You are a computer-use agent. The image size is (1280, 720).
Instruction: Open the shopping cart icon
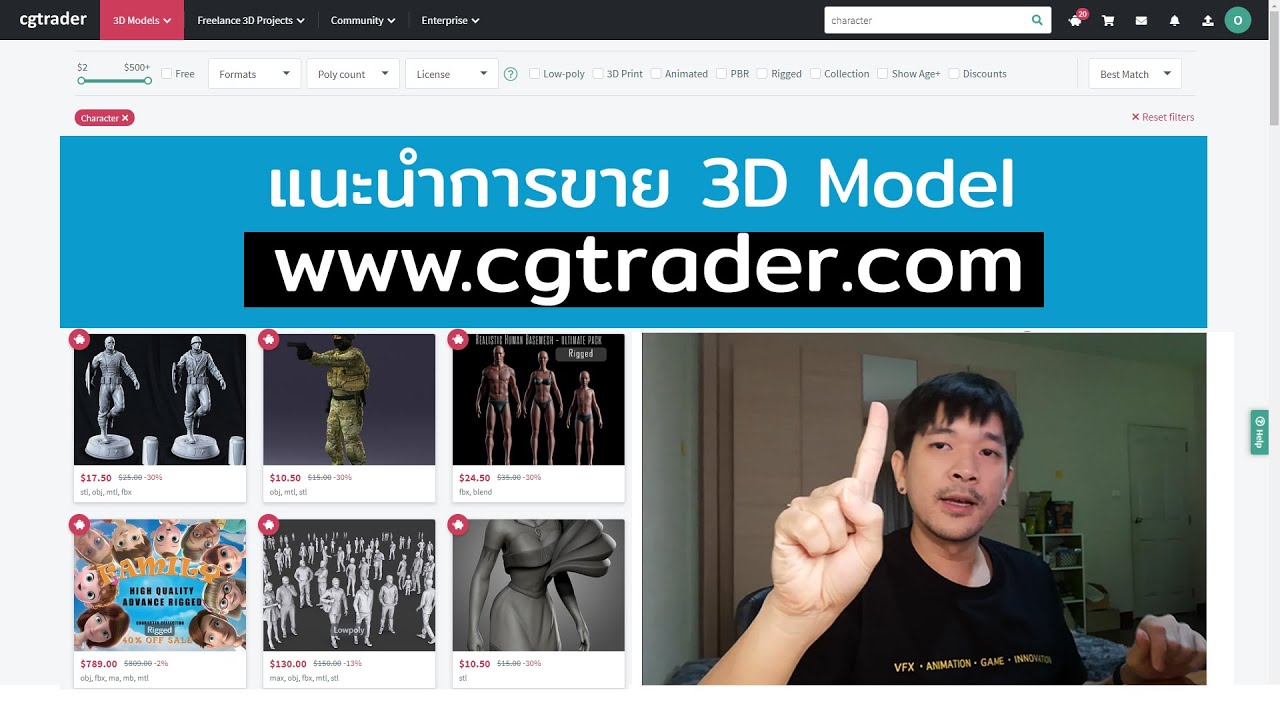tap(1108, 21)
